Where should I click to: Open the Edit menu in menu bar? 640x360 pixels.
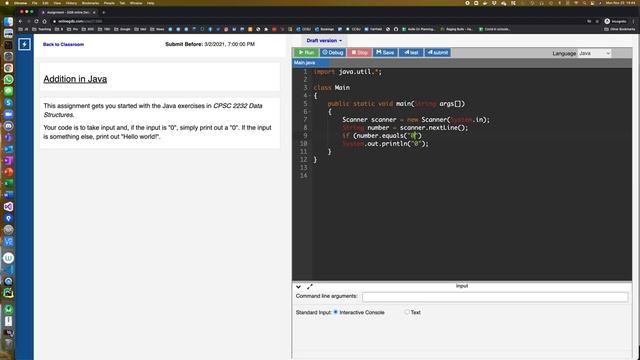(45, 3)
